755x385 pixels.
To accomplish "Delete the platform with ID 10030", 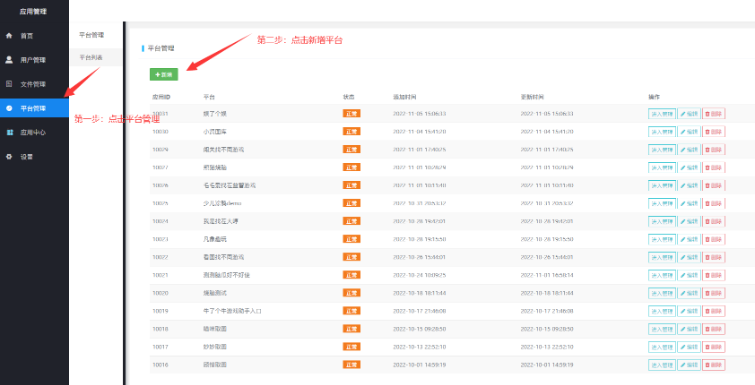I will click(x=714, y=132).
